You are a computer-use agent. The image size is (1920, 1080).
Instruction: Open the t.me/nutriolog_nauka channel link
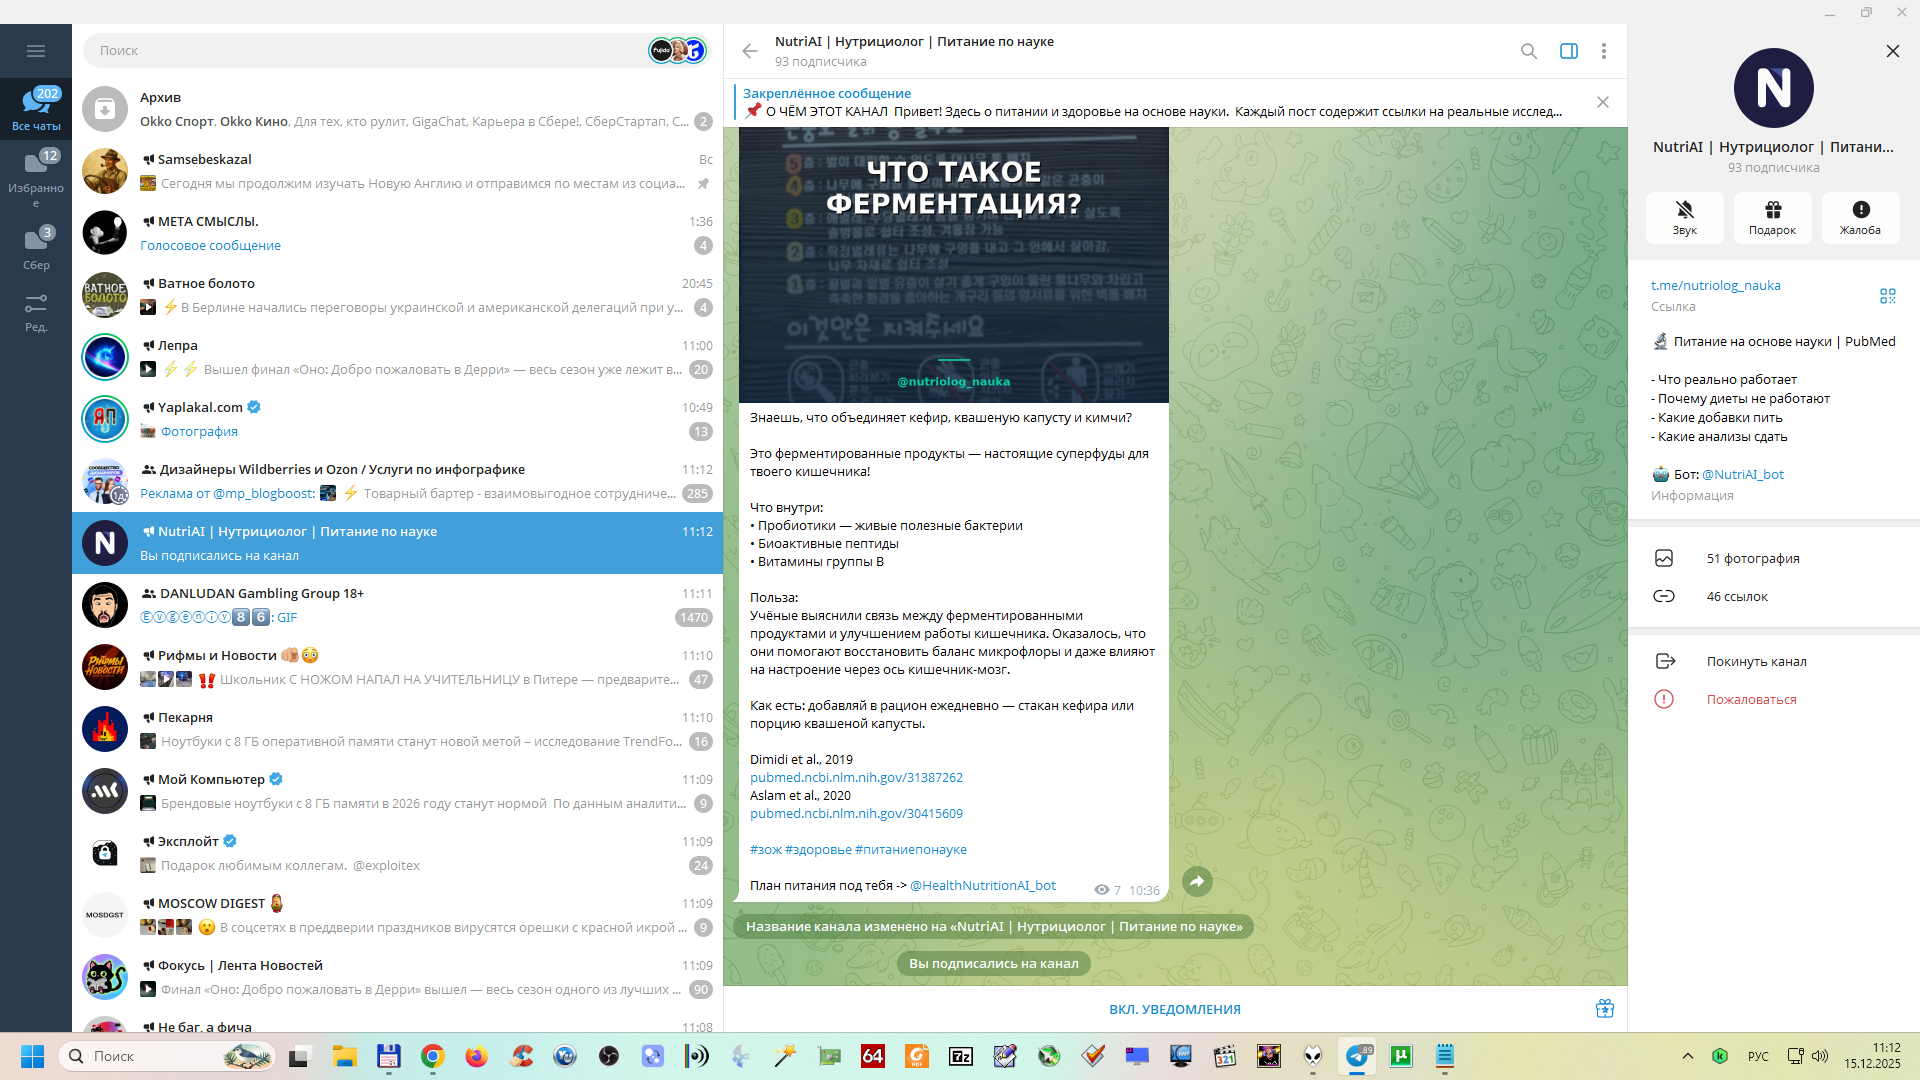[1715, 285]
